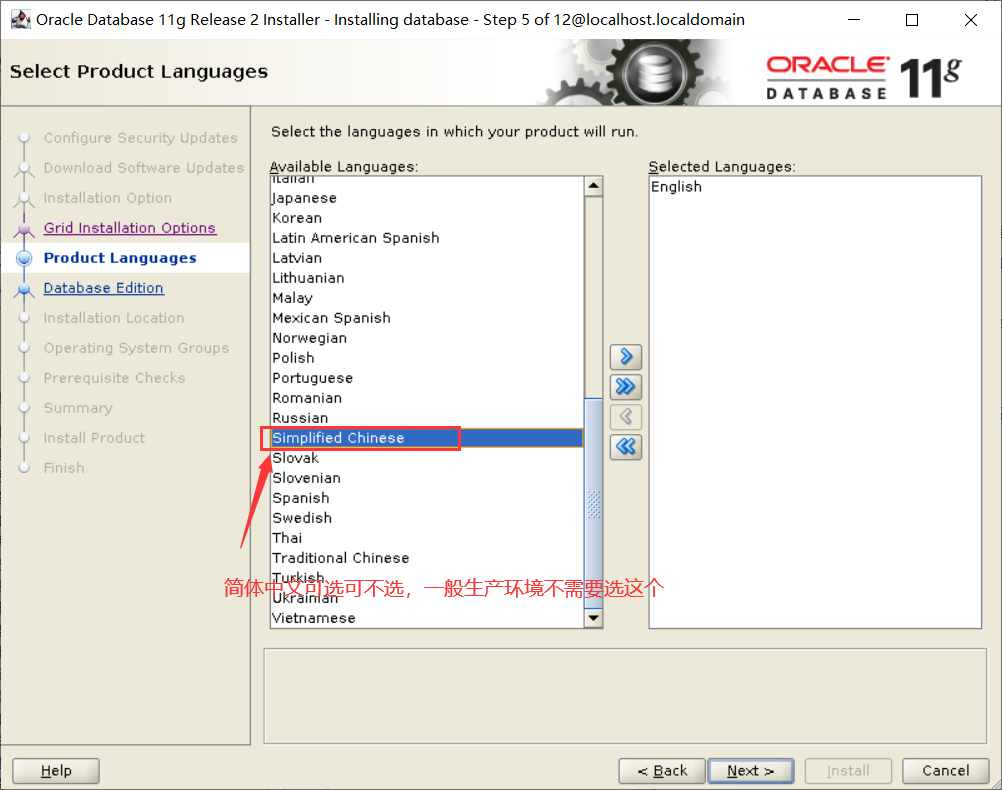Click the Help button
1002x790 pixels.
(56, 771)
